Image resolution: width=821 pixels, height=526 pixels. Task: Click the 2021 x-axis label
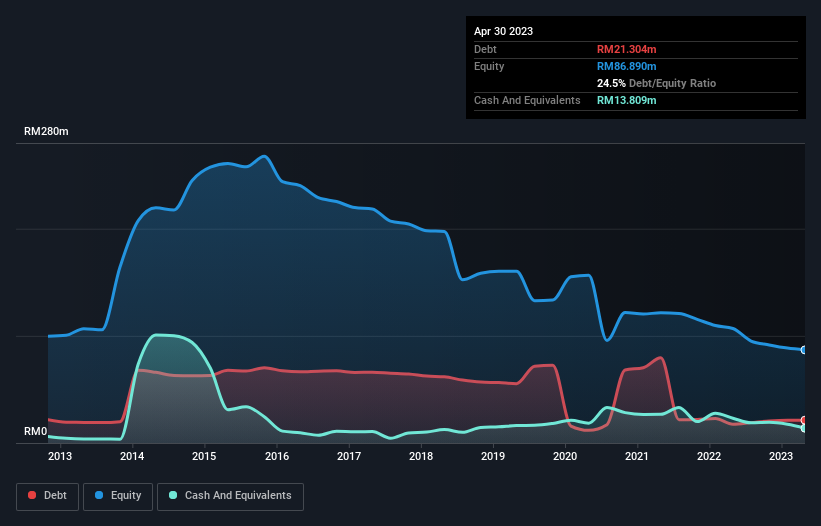point(637,456)
